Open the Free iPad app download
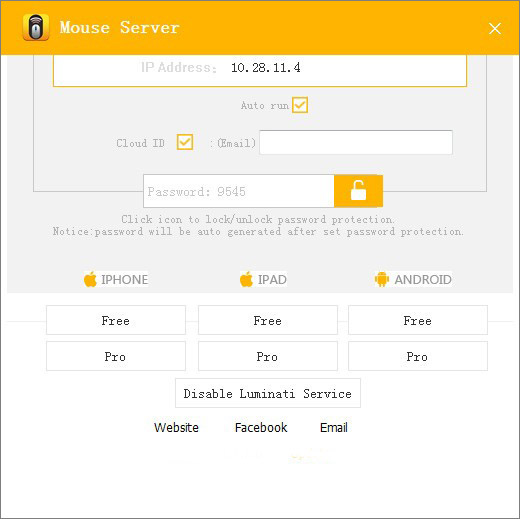Viewport: 520px width, 519px height. [268, 320]
